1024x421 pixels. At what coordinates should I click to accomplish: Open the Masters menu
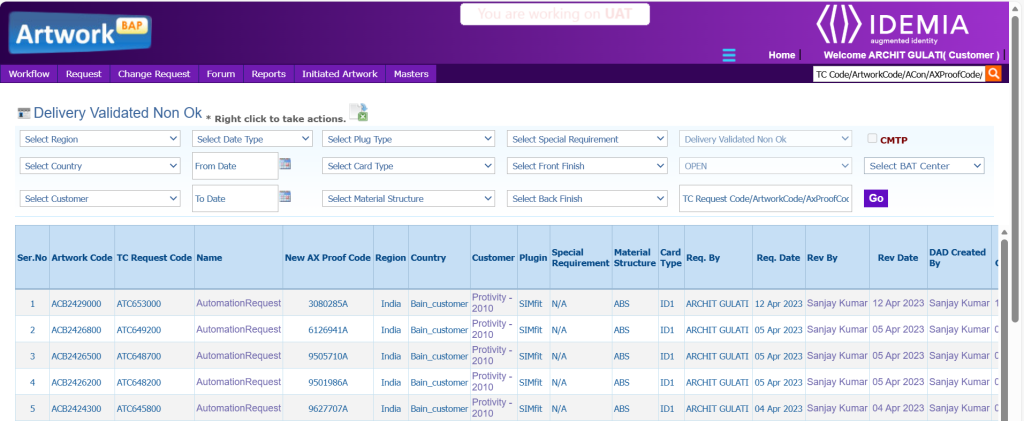tap(411, 74)
